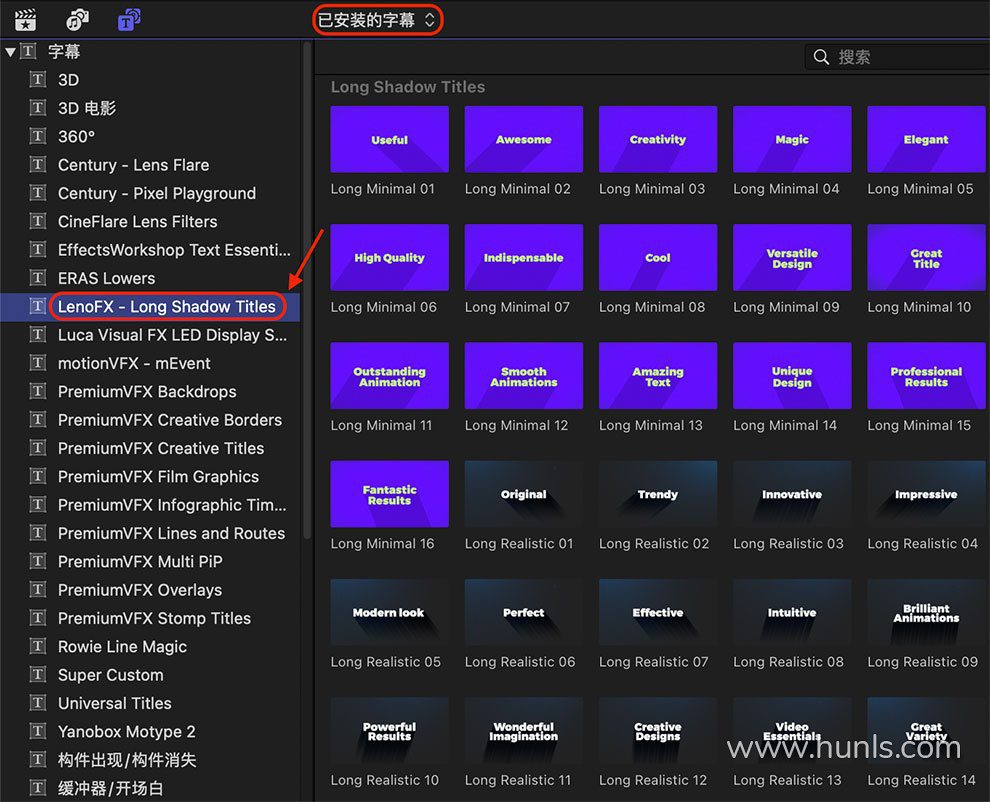Open the Titles and Generators sidebar icon
This screenshot has height=802, width=990.
(129, 20)
